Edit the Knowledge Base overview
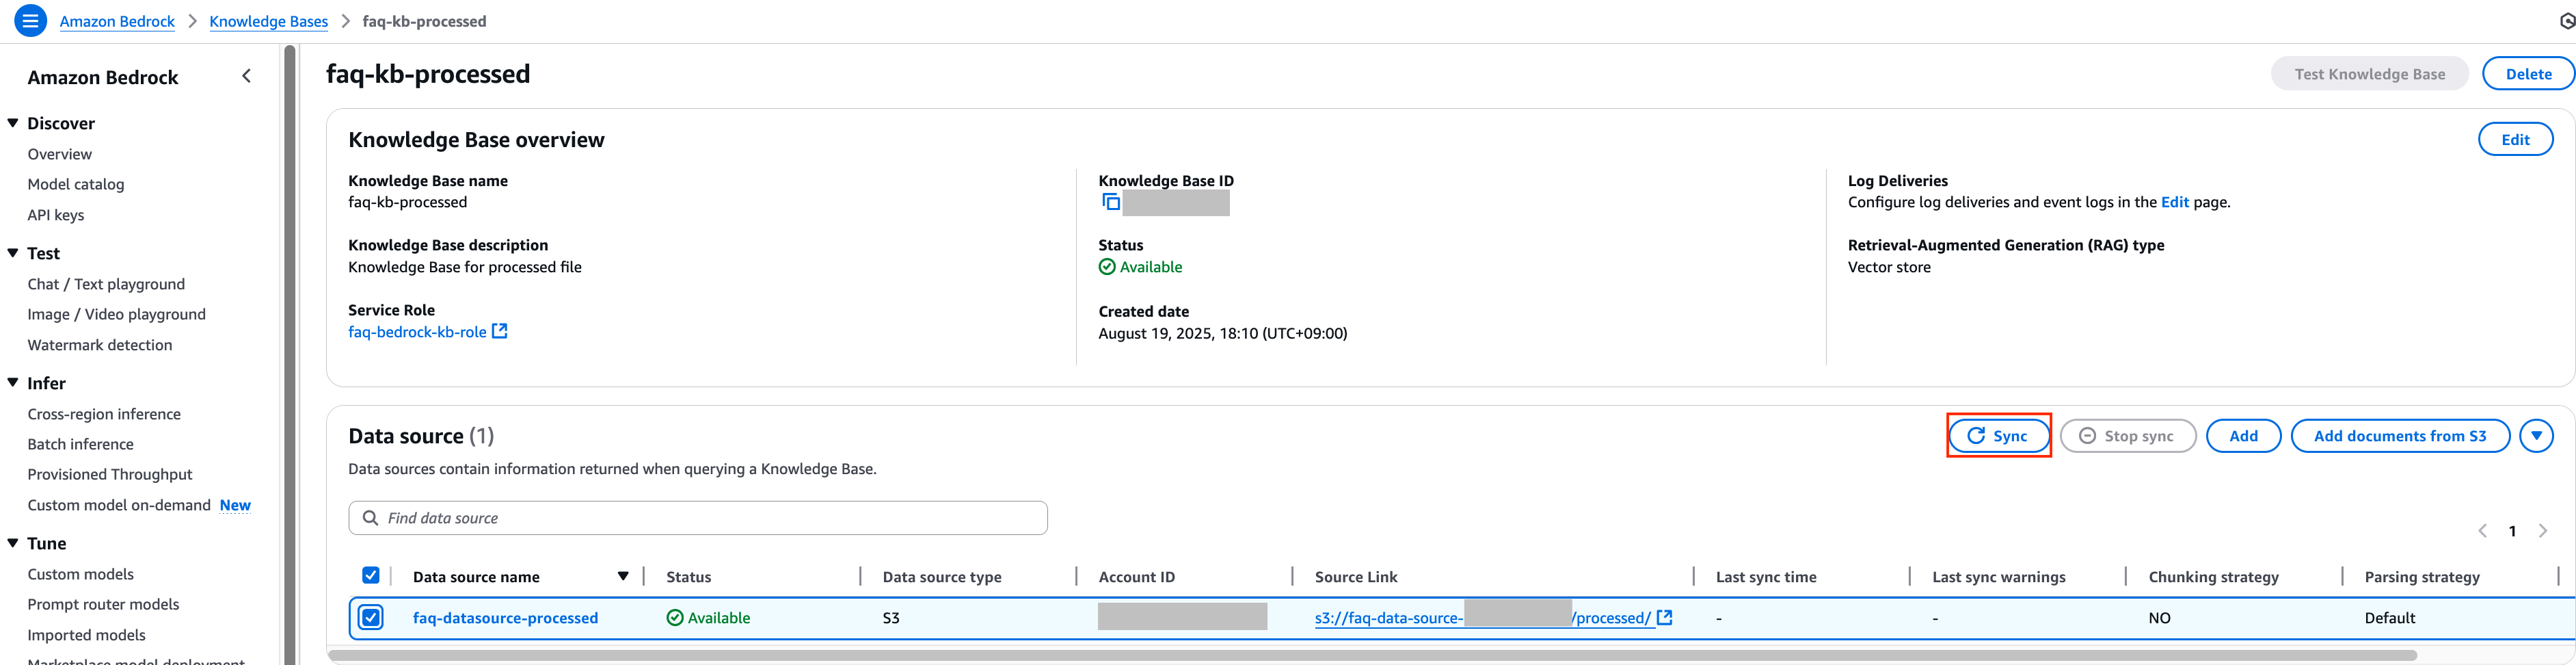Screen dimensions: 2576x665 [2515, 140]
